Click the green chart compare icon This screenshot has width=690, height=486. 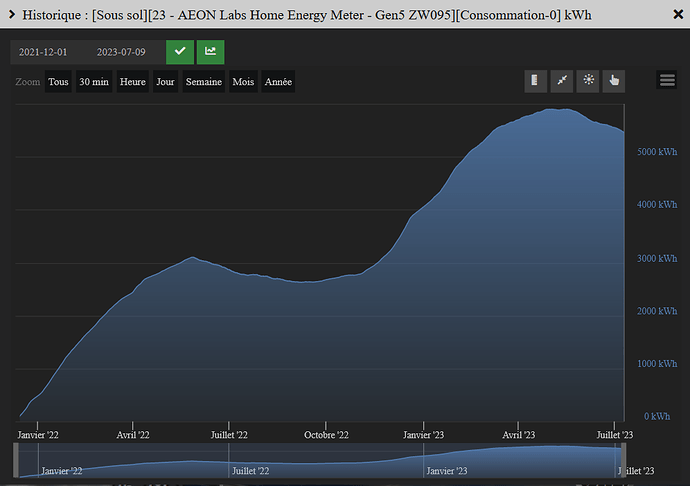click(211, 52)
